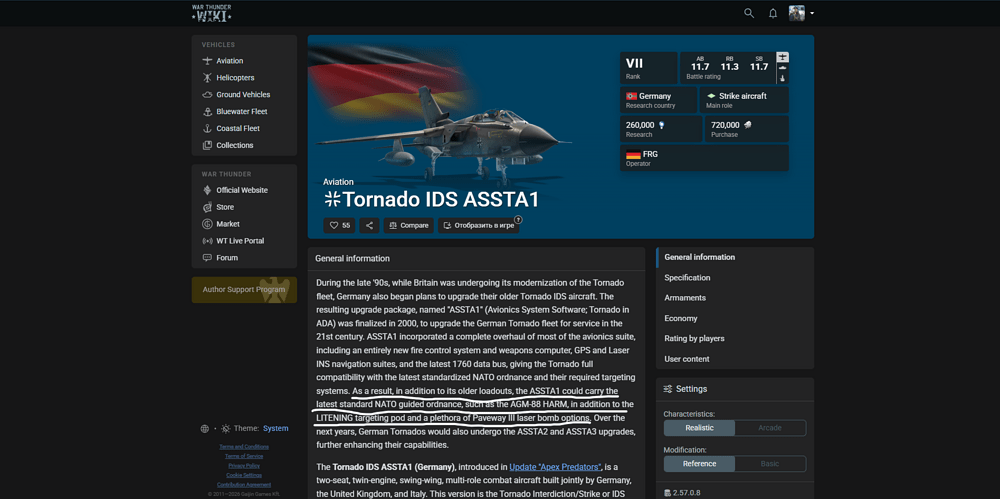The width and height of the screenshot is (1000, 499).
Task: Open the Forum link
Action: tap(227, 258)
